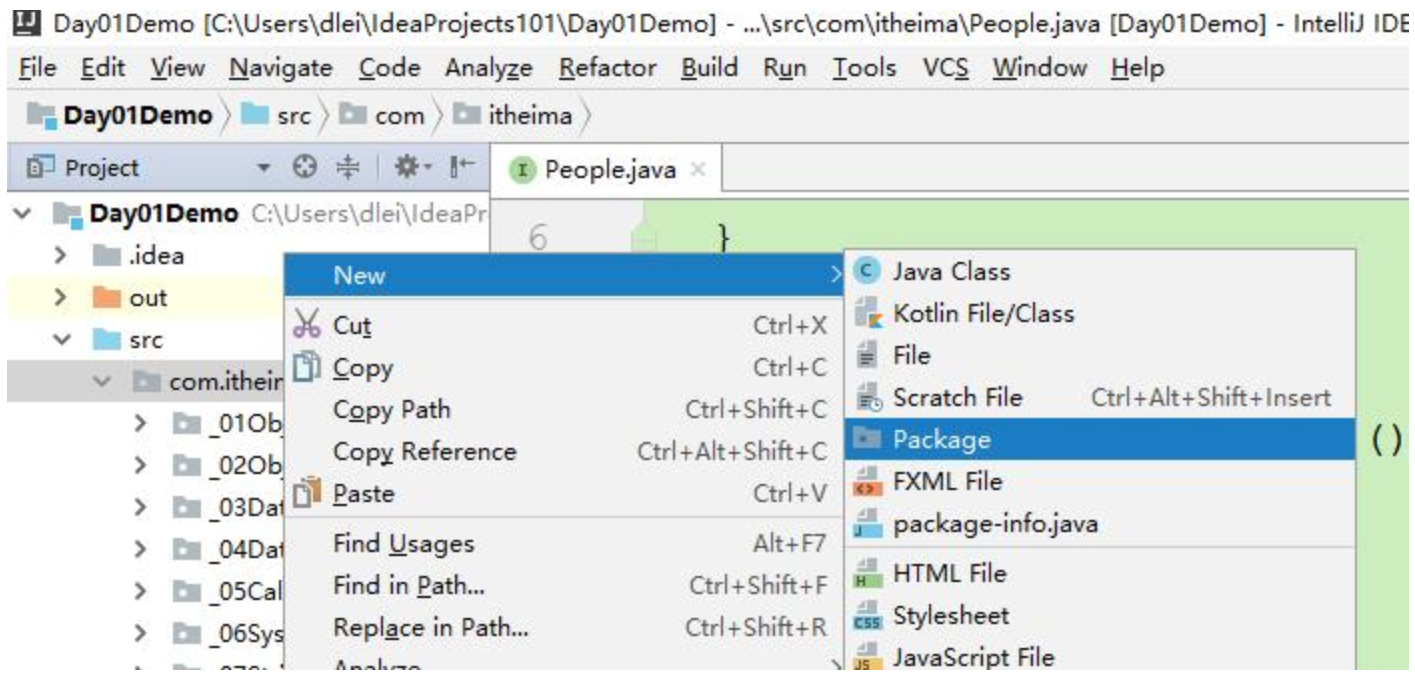Click the Cut scissors icon

point(308,325)
